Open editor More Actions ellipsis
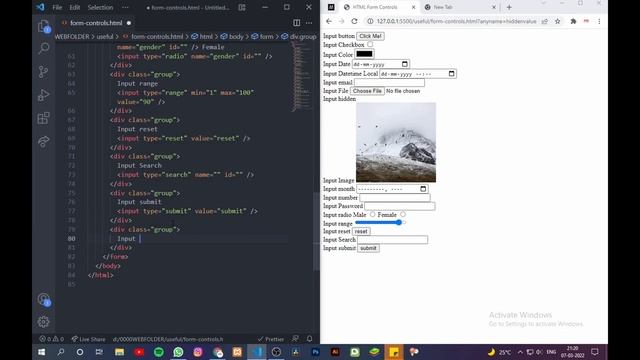640x360 pixels. (x=309, y=23)
